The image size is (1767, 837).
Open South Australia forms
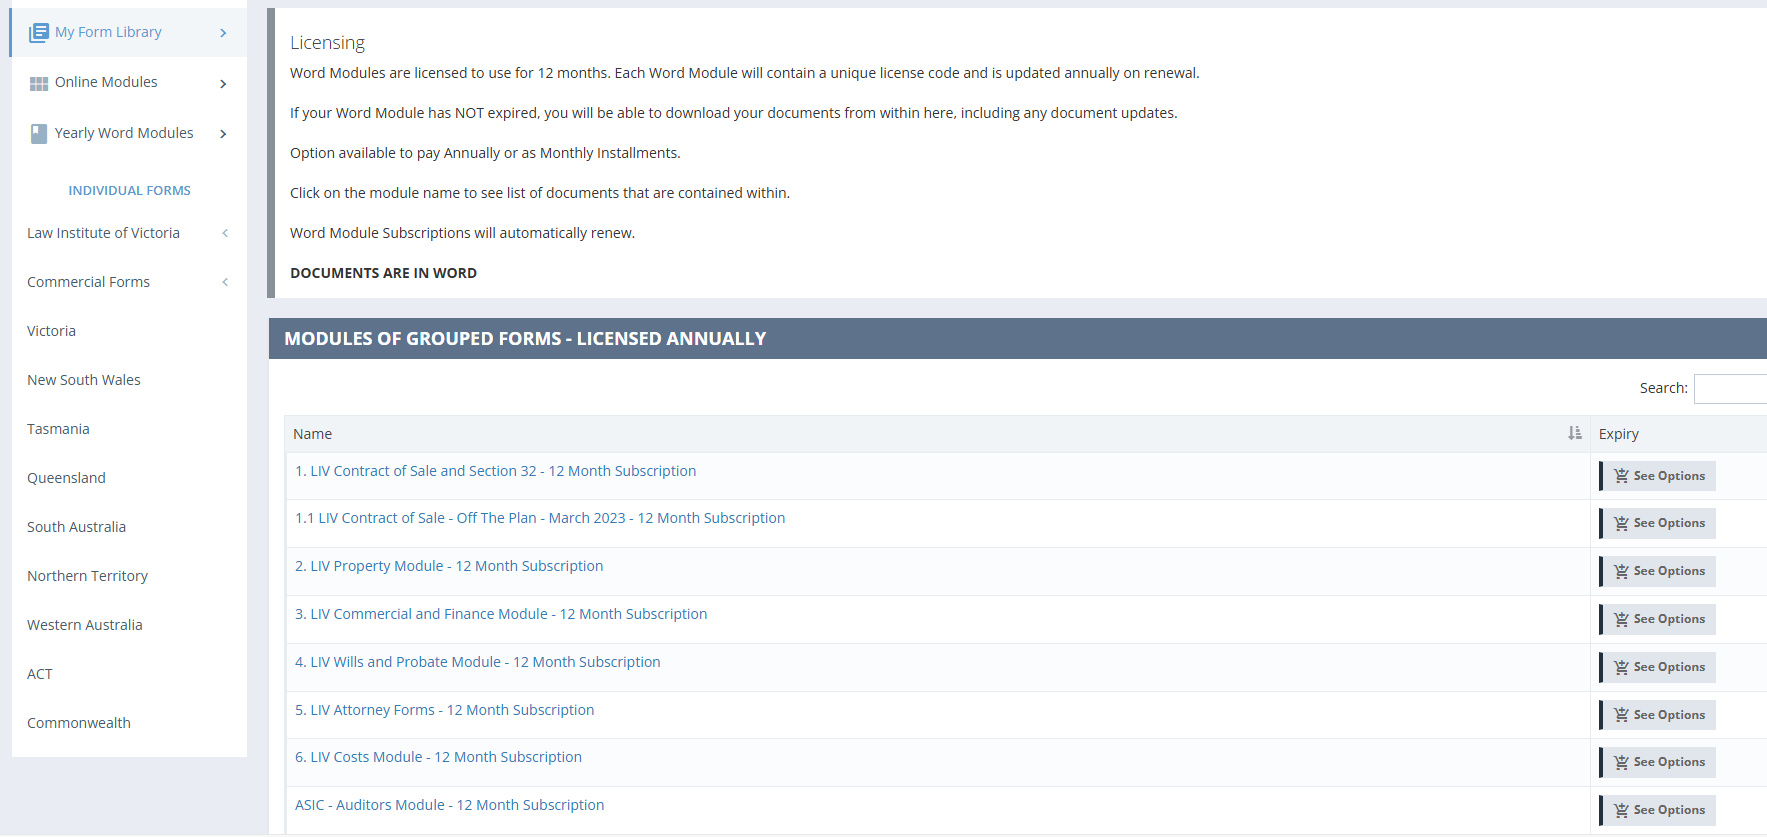76,527
